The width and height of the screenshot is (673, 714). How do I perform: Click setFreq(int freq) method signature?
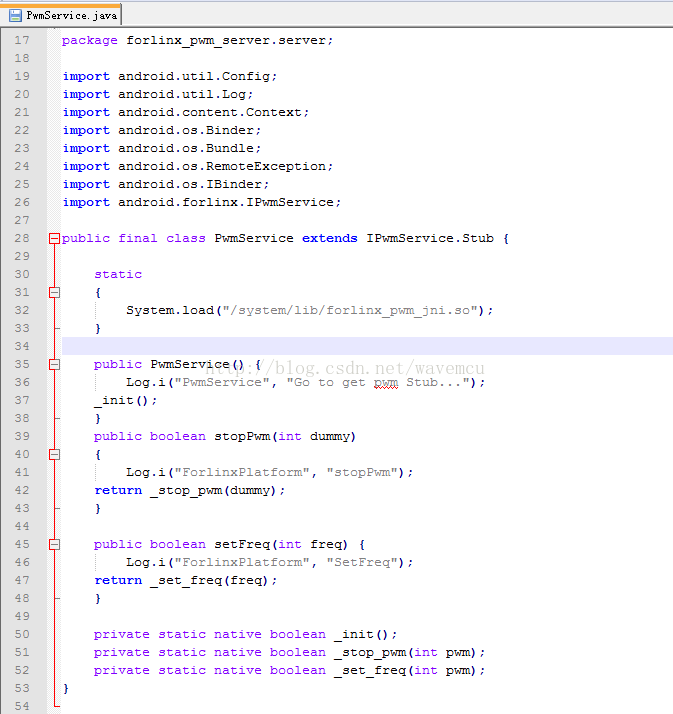point(281,544)
